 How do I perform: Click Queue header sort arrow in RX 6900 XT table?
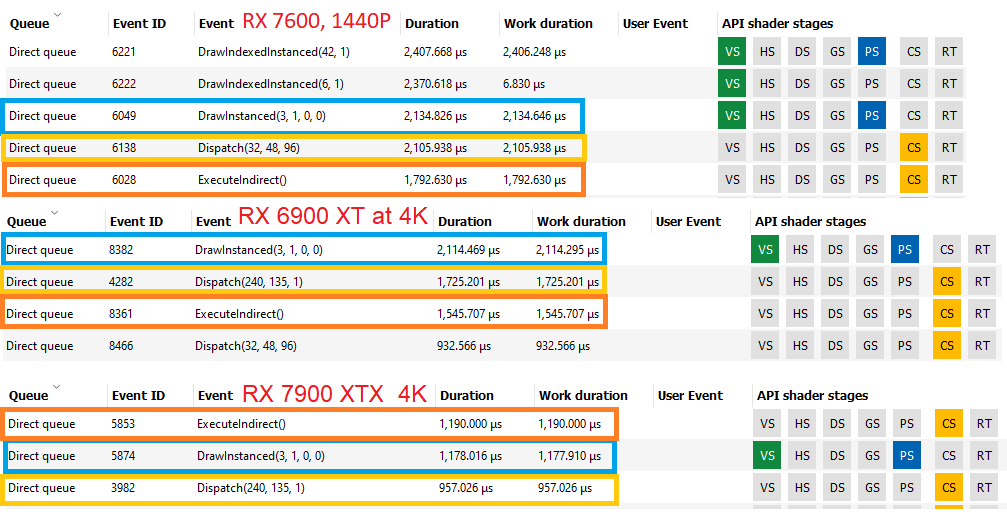click(x=55, y=213)
